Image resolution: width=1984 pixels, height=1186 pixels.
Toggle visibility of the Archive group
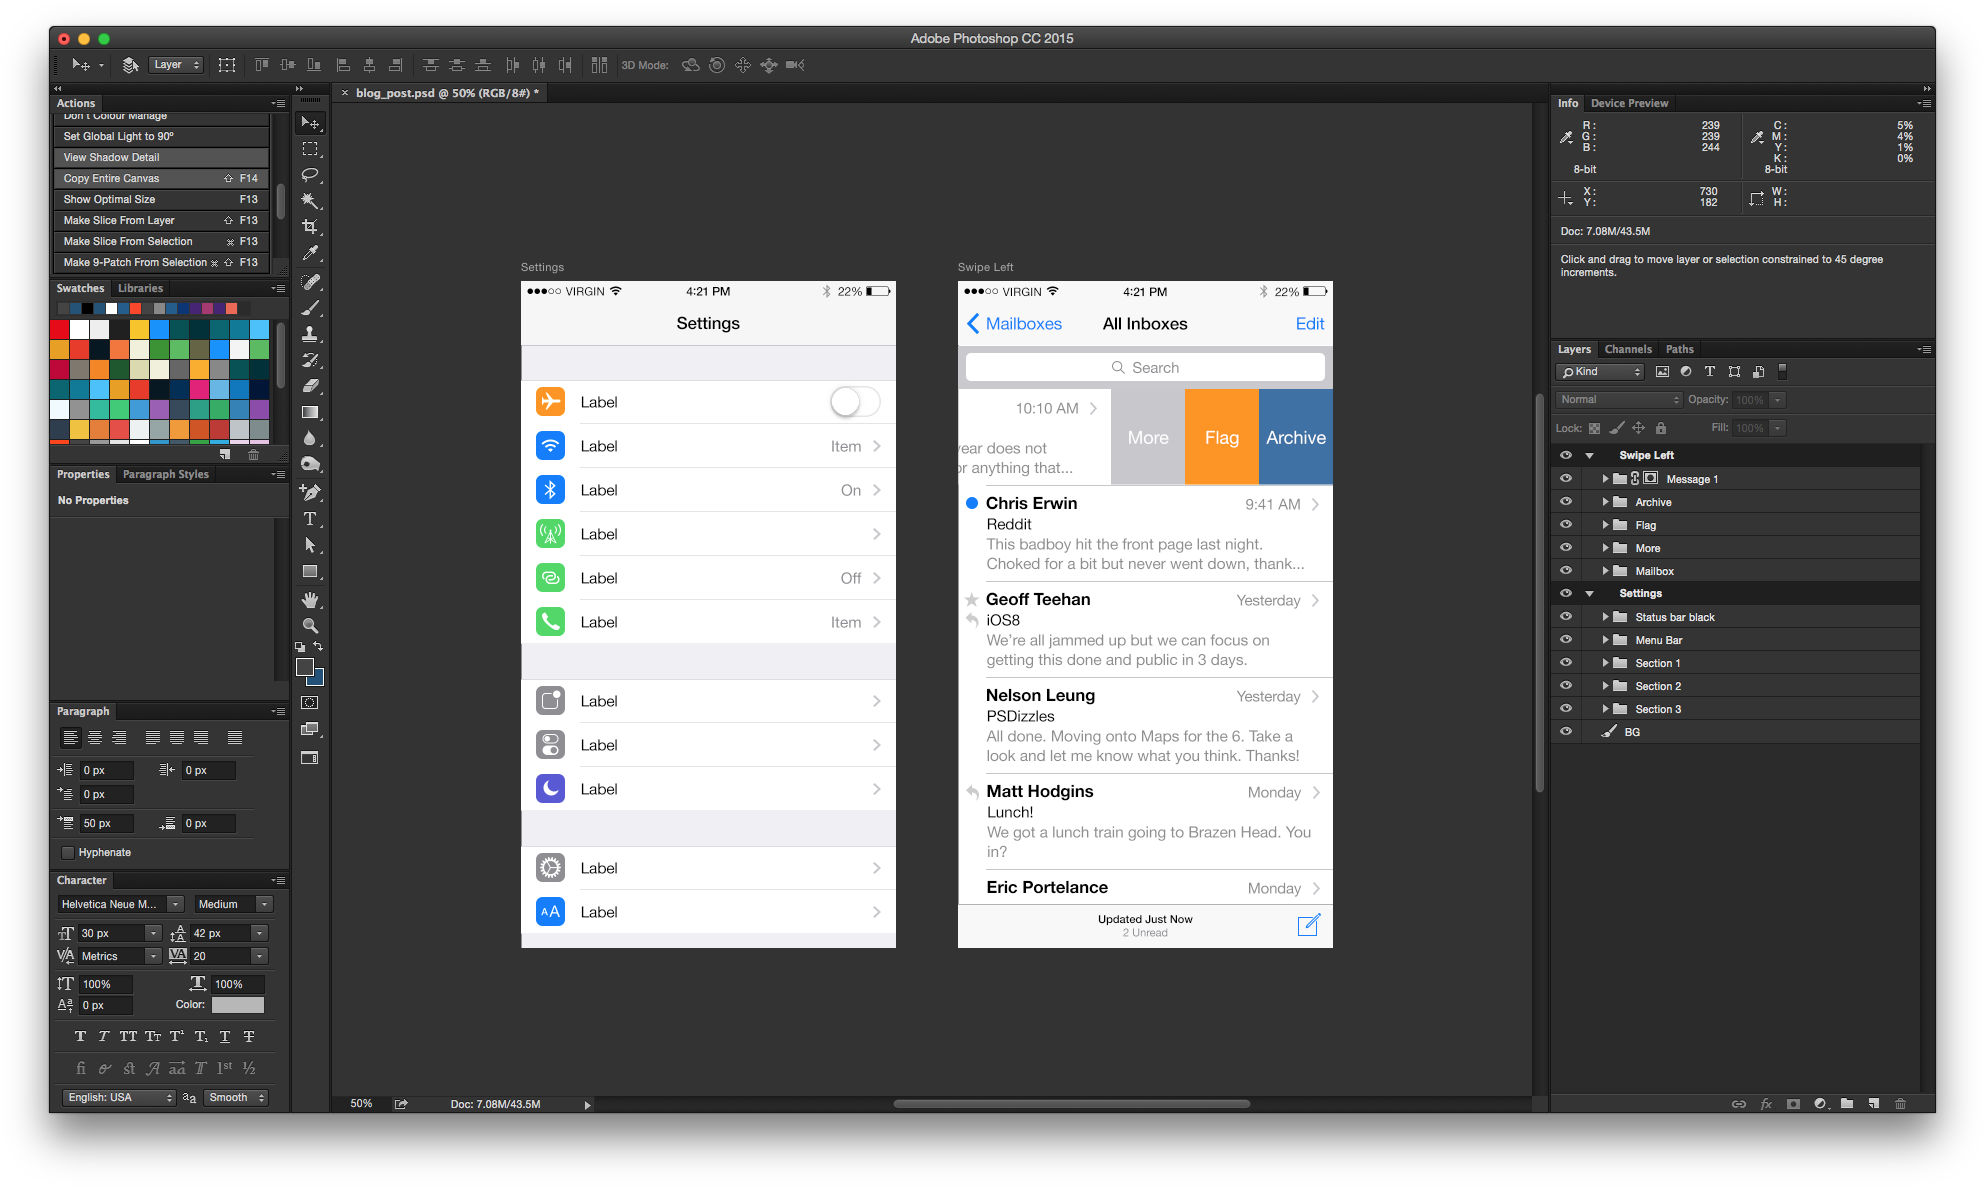tap(1566, 502)
